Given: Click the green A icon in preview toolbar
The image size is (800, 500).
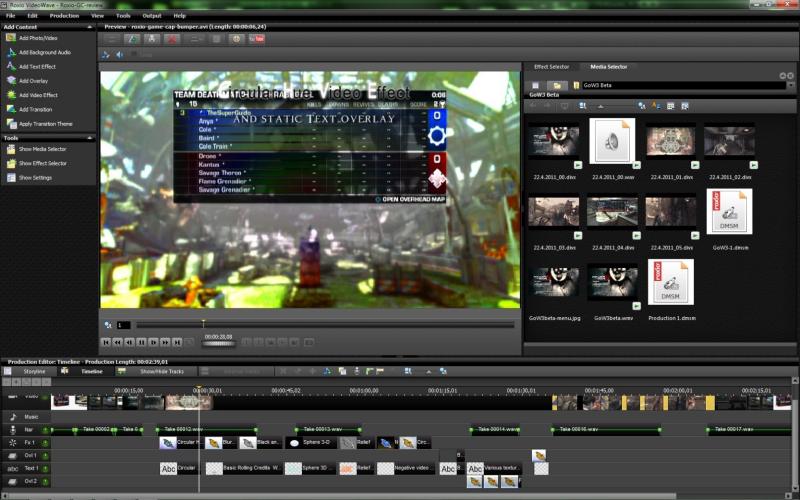Looking at the screenshot, I should coord(132,39).
